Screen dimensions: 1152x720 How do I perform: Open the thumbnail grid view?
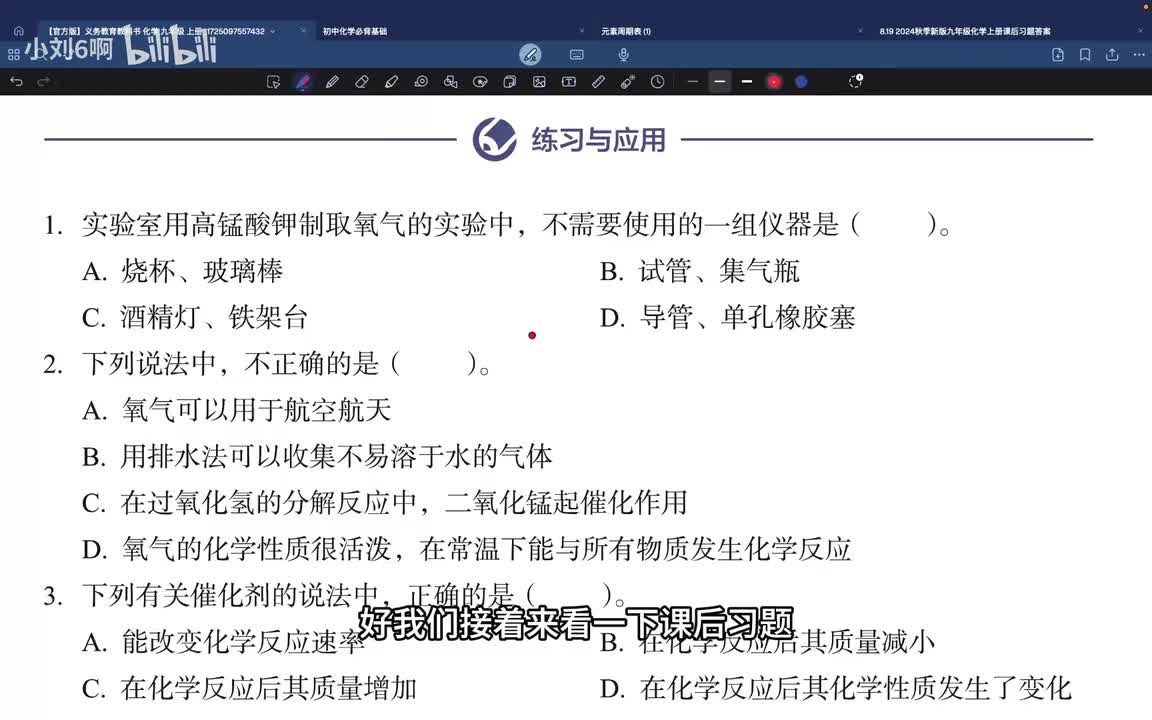point(13,55)
